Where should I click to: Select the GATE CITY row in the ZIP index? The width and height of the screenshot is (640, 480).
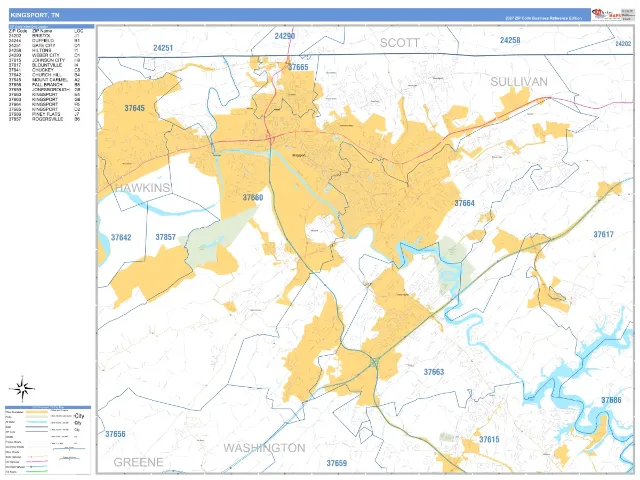point(44,46)
